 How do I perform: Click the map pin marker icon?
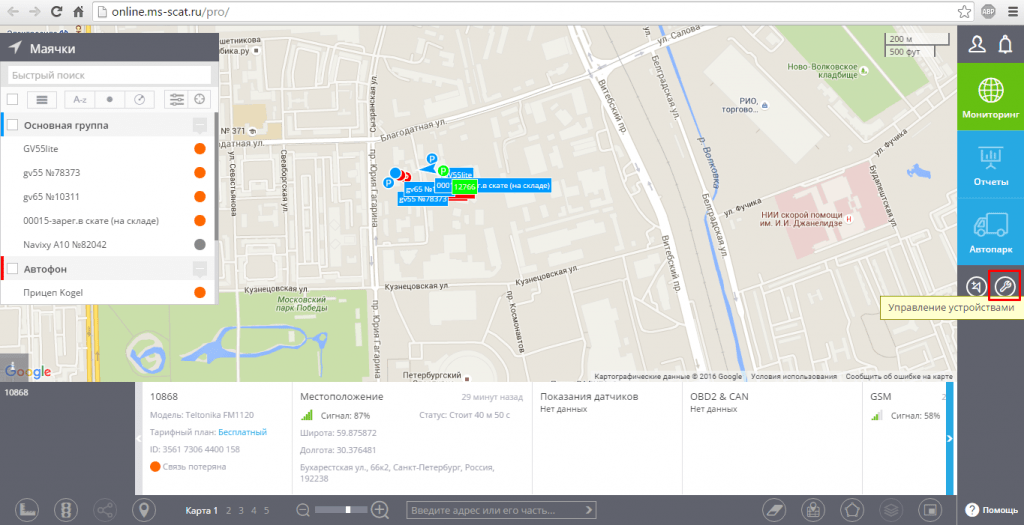pos(144,510)
